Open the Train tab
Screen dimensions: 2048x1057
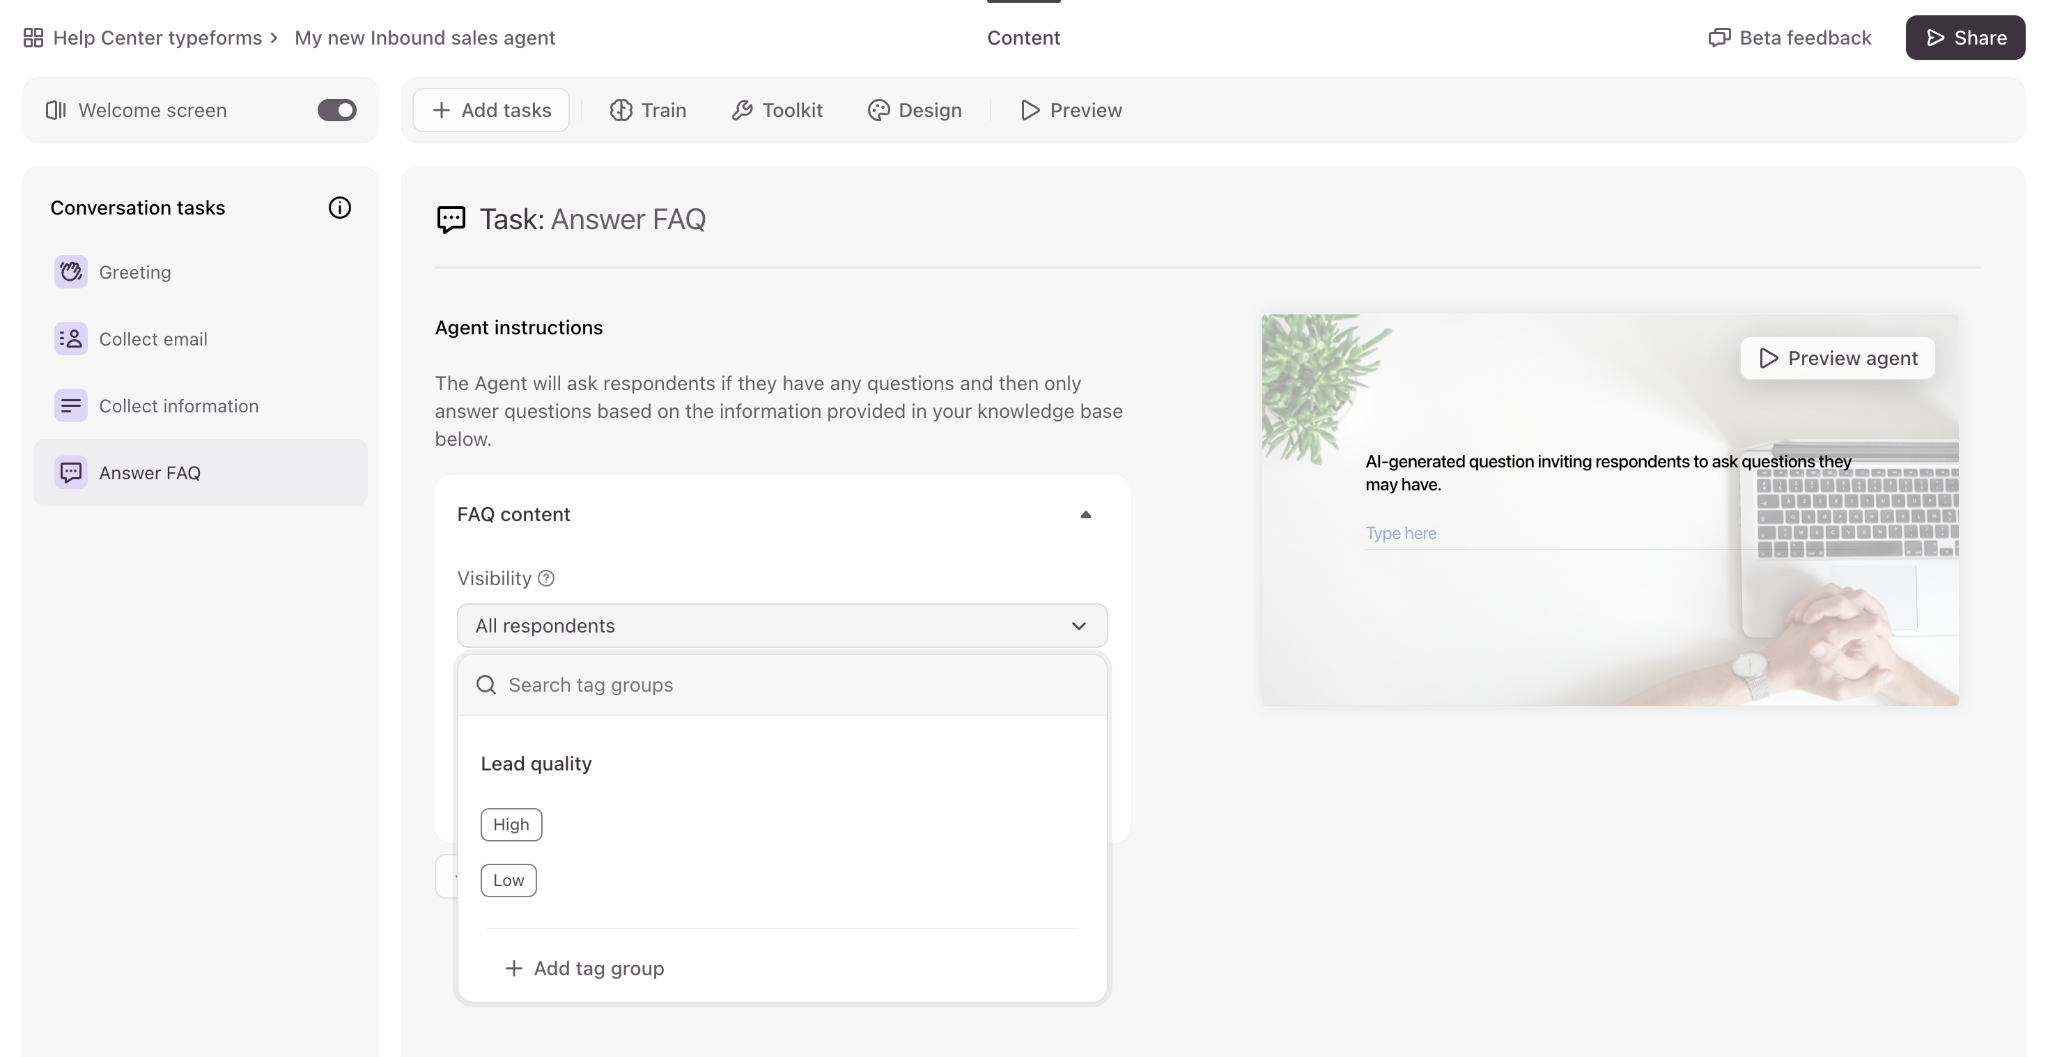pyautogui.click(x=648, y=110)
